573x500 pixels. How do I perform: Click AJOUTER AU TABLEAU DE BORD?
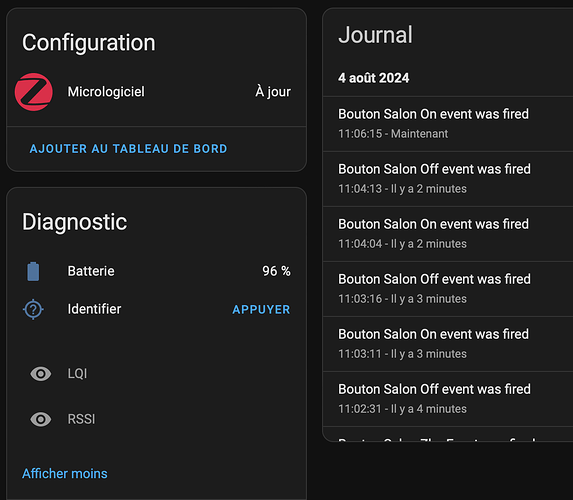tap(128, 149)
